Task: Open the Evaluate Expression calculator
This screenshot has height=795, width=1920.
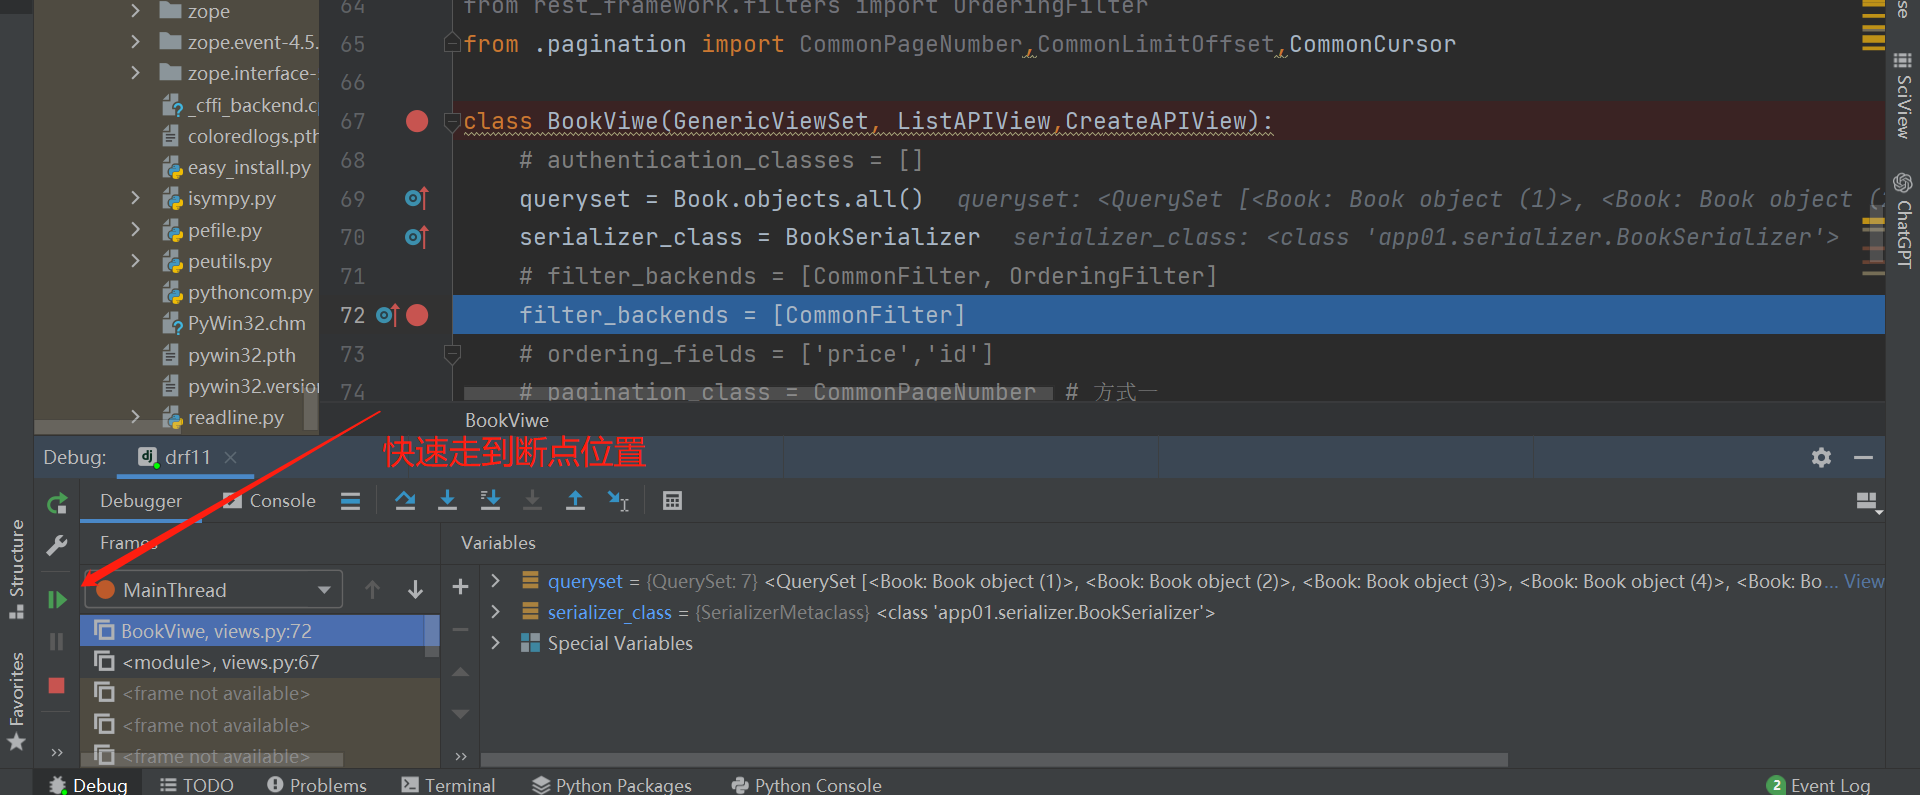Action: click(672, 501)
